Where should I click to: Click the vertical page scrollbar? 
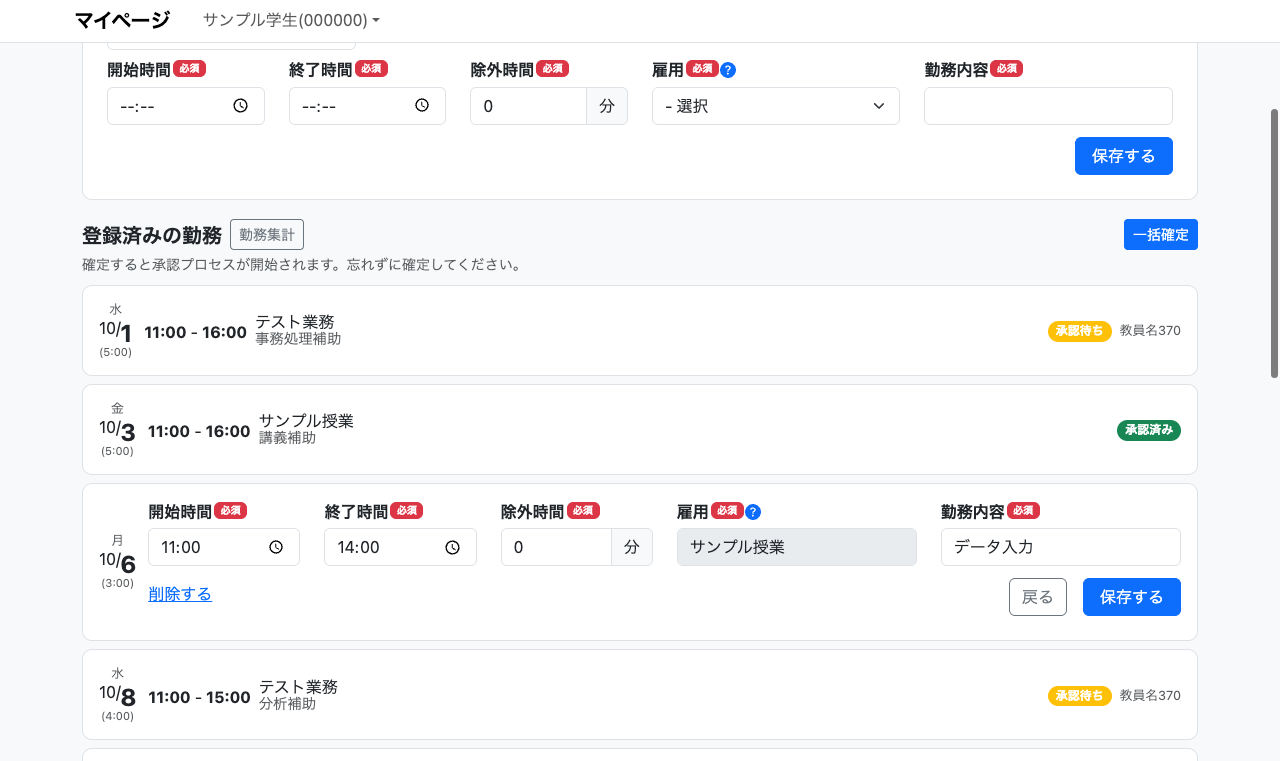point(1274,243)
